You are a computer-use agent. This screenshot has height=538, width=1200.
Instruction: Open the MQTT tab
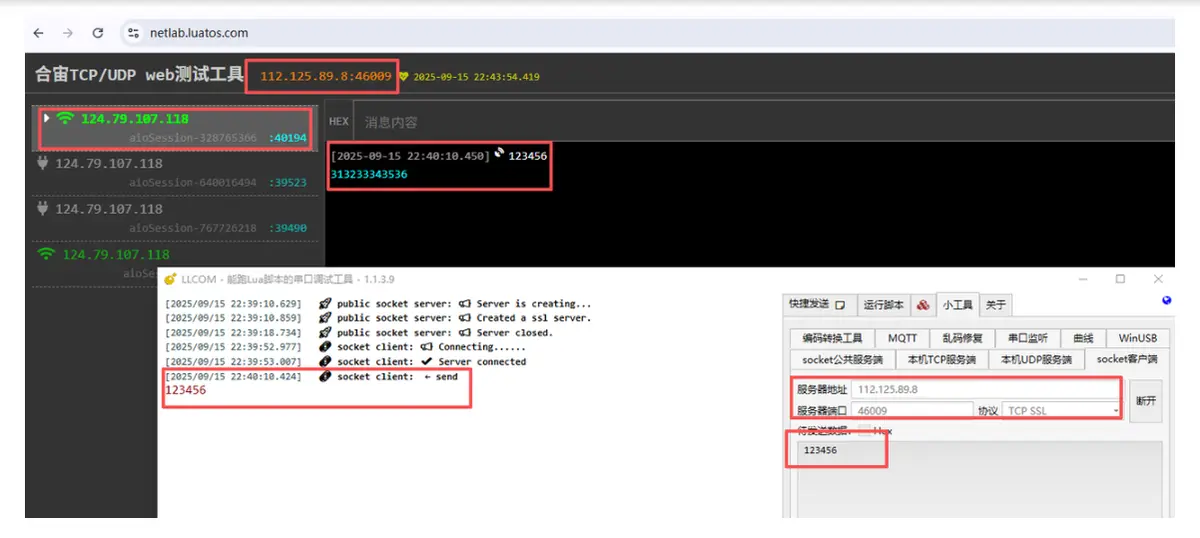(902, 338)
